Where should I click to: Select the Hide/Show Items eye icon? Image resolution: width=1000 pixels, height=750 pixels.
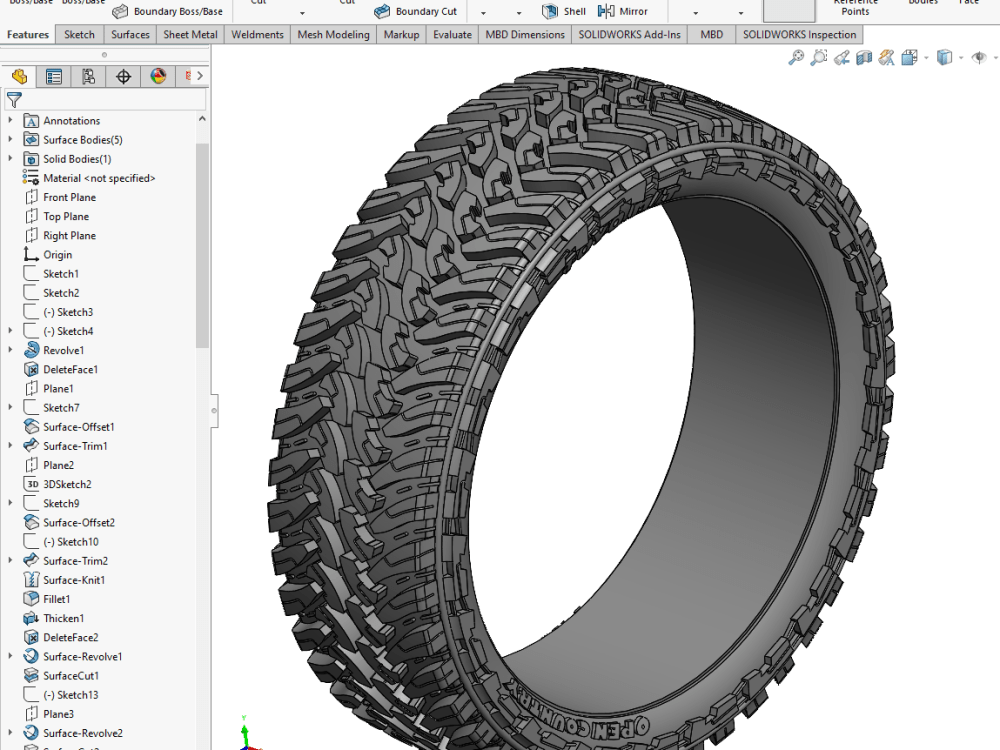[978, 57]
